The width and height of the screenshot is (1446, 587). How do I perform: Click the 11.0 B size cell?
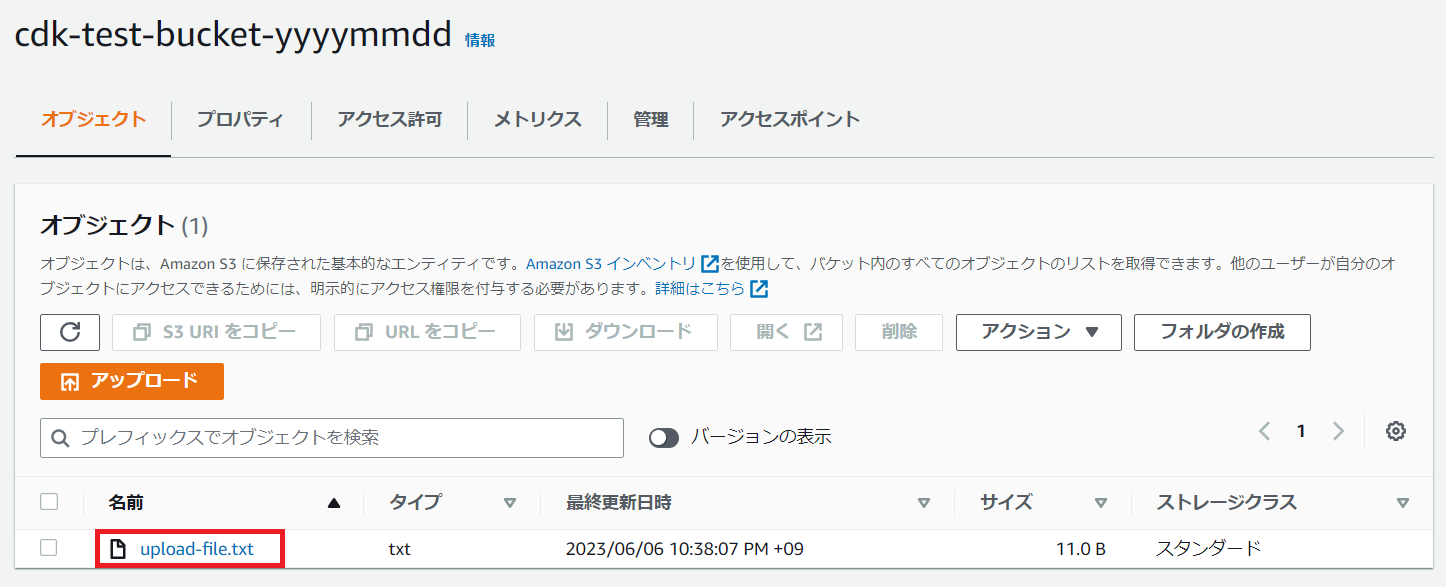point(1081,549)
